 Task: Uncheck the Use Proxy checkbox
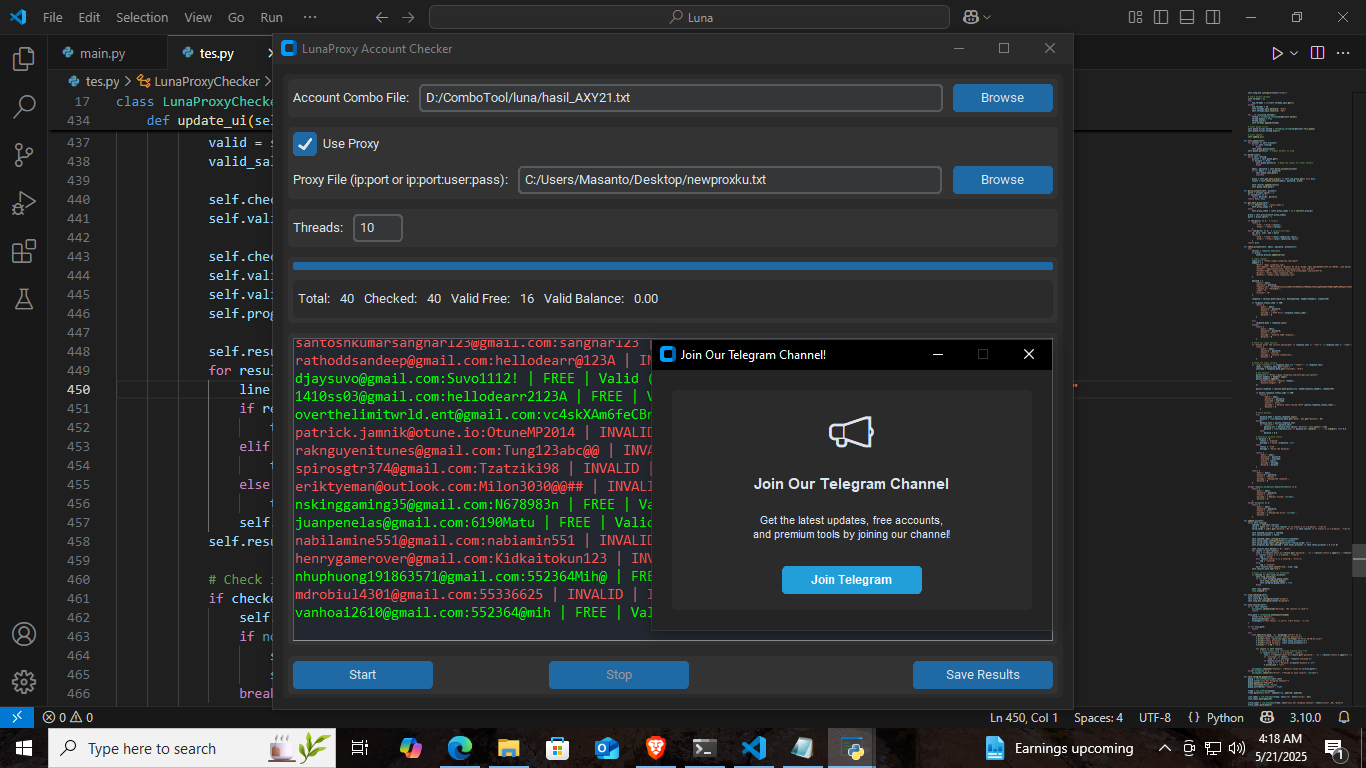(305, 144)
